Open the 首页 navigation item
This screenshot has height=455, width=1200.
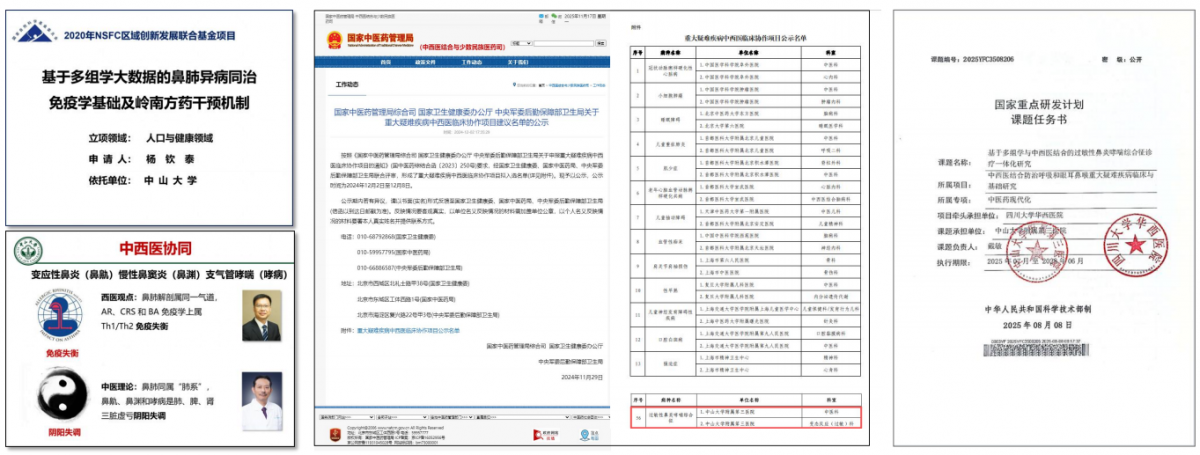(386, 62)
